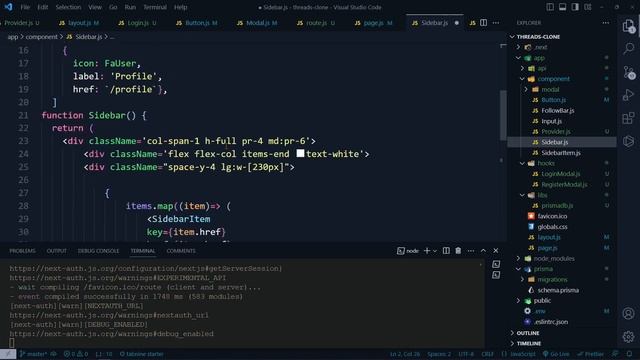Open SidebarItem.js in the explorer

point(561,153)
